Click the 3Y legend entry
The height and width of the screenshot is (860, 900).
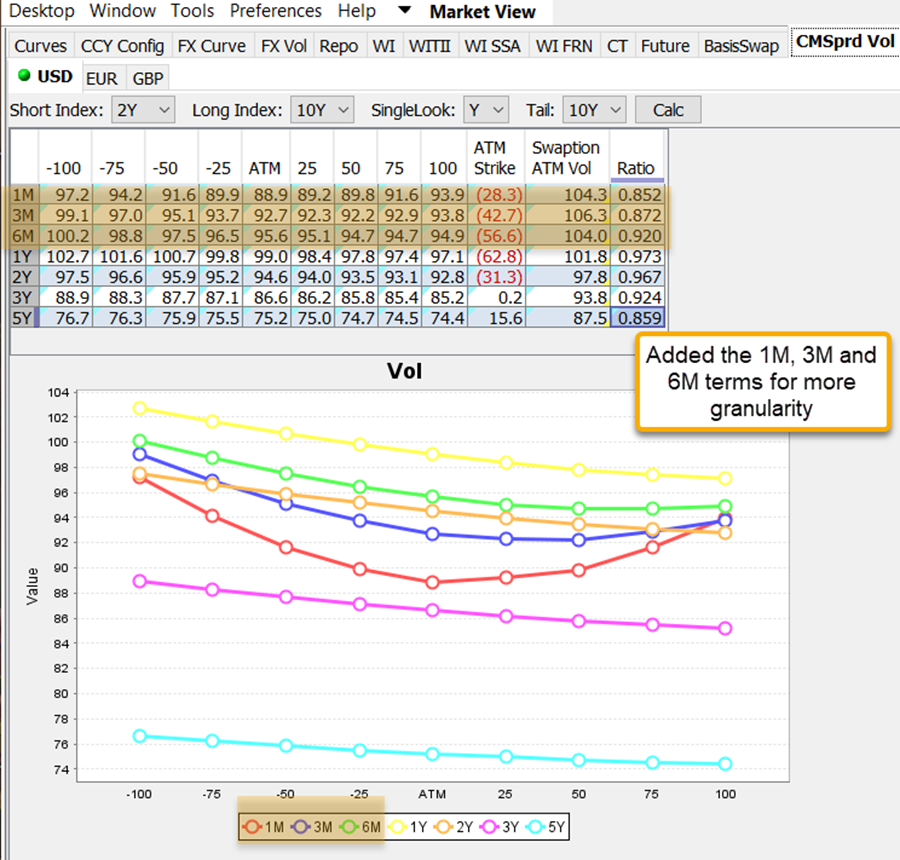point(499,827)
